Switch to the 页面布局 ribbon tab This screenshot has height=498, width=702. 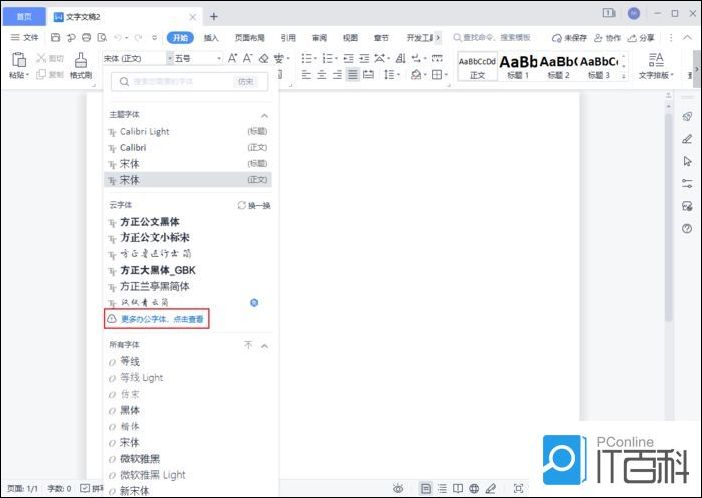[249, 38]
